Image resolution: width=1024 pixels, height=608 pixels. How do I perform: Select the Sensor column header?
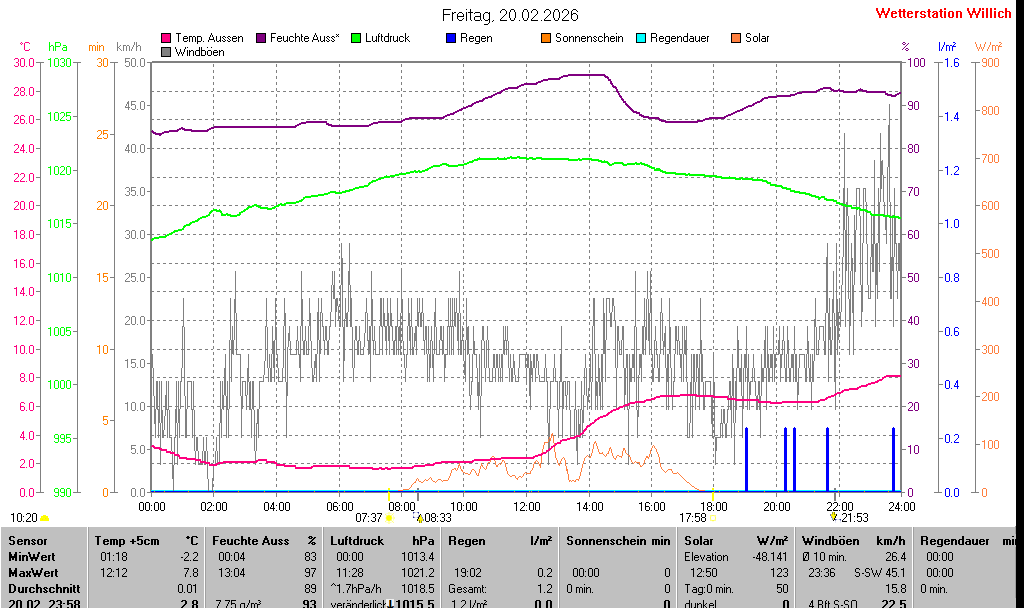[x=27, y=540]
